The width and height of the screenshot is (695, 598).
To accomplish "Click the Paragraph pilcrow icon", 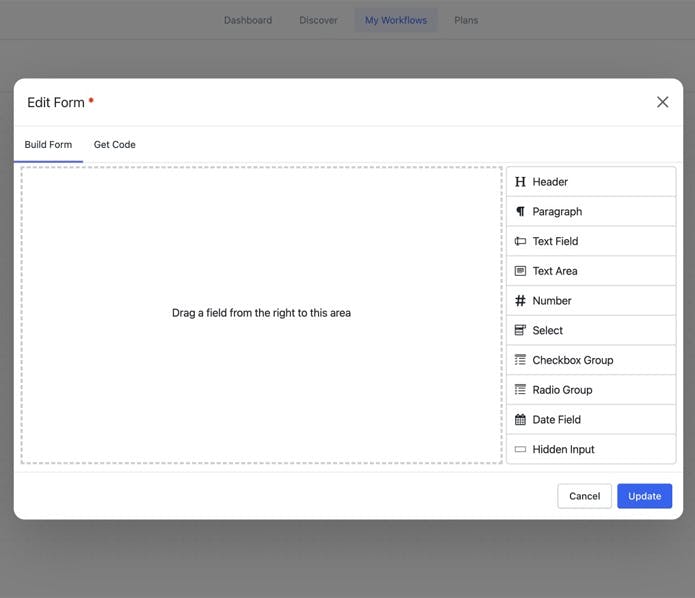I will point(520,211).
